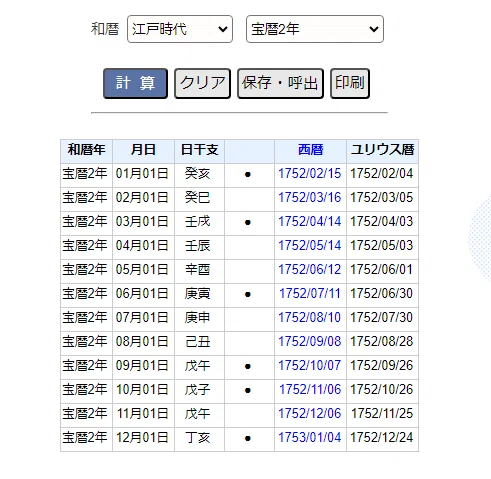The image size is (491, 479).
Task: Click the 戊子 day-stem cell
Action: 199,390
